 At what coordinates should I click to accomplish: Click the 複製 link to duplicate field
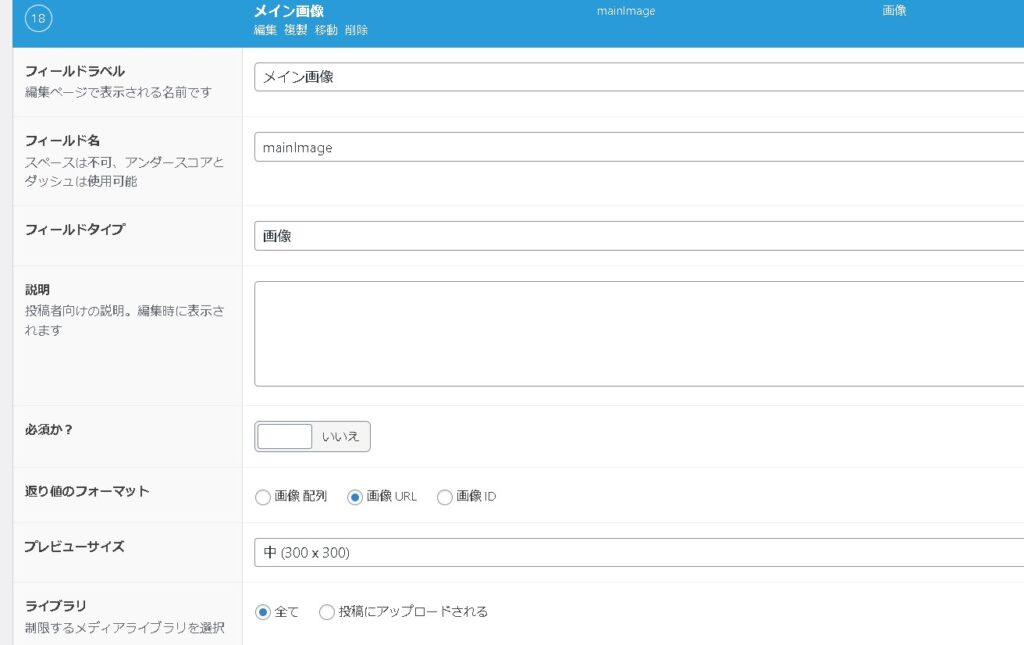click(x=295, y=31)
